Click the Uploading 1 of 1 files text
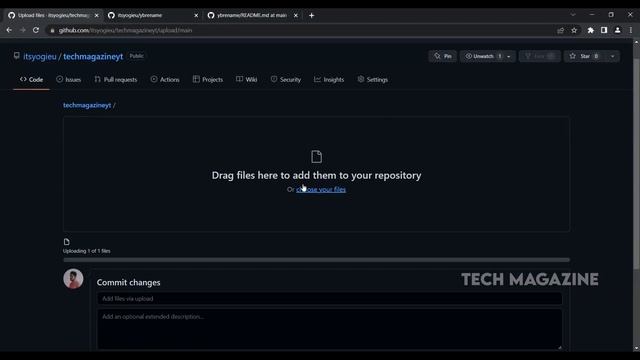The image size is (640, 360). coord(87,251)
